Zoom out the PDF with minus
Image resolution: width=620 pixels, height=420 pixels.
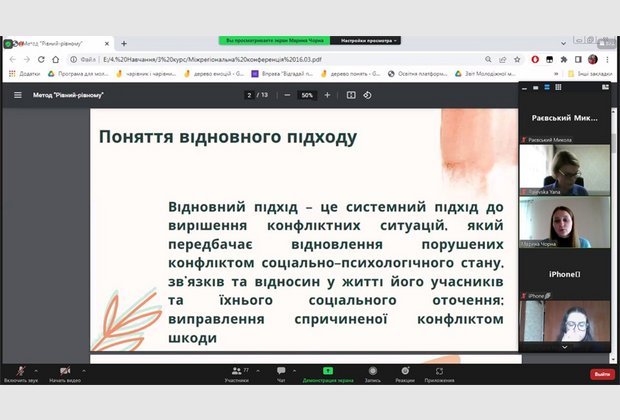(x=287, y=95)
